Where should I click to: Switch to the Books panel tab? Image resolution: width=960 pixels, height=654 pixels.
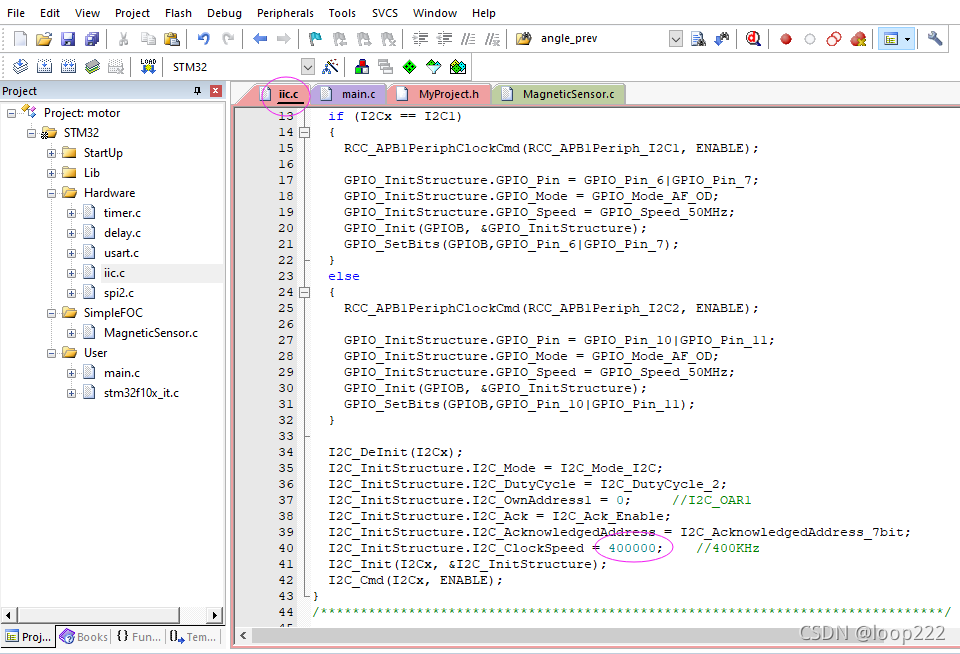coord(84,637)
